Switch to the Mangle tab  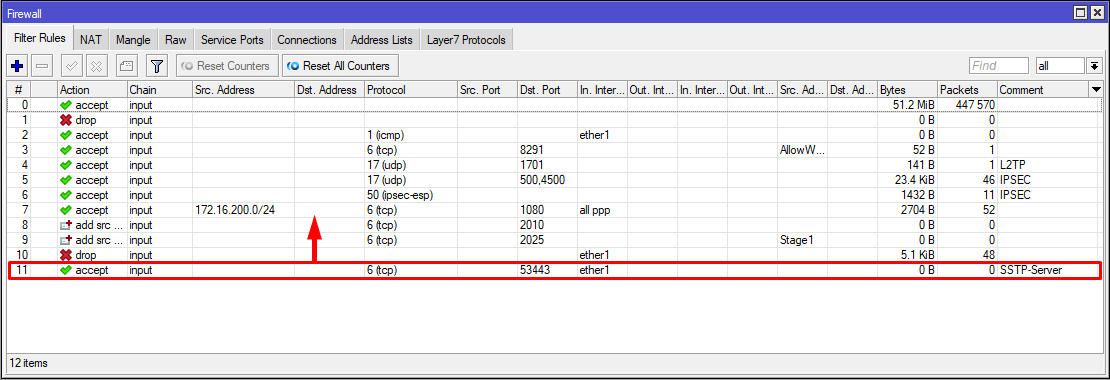point(132,40)
